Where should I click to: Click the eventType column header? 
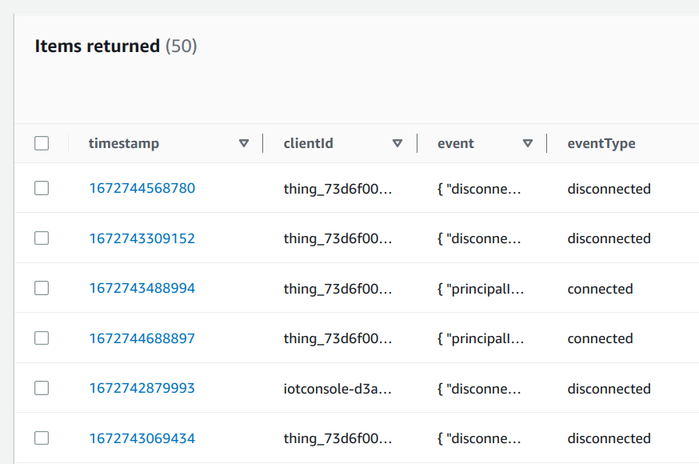[x=601, y=144]
